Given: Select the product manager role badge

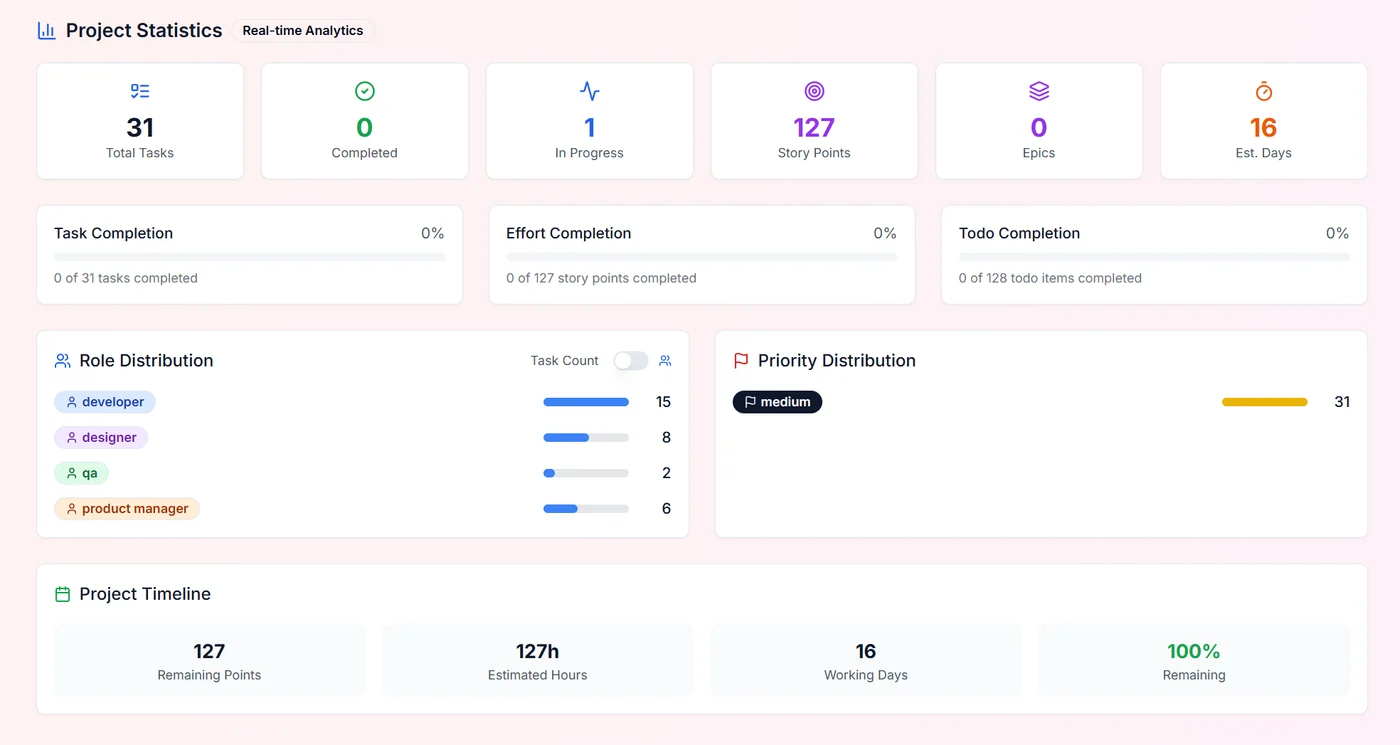Looking at the screenshot, I should pyautogui.click(x=127, y=509).
